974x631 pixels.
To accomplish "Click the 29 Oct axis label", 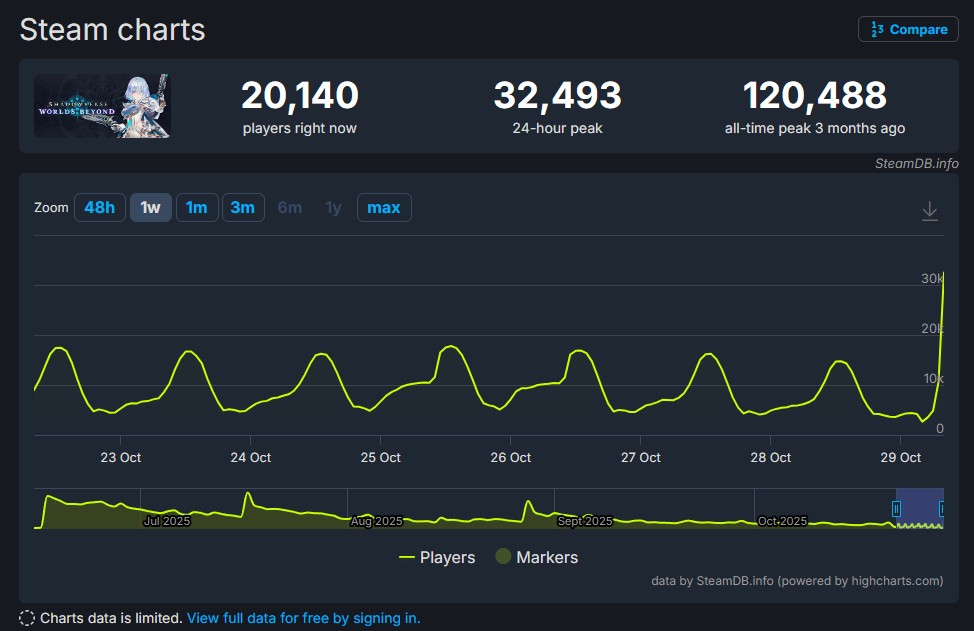I will tap(900, 457).
